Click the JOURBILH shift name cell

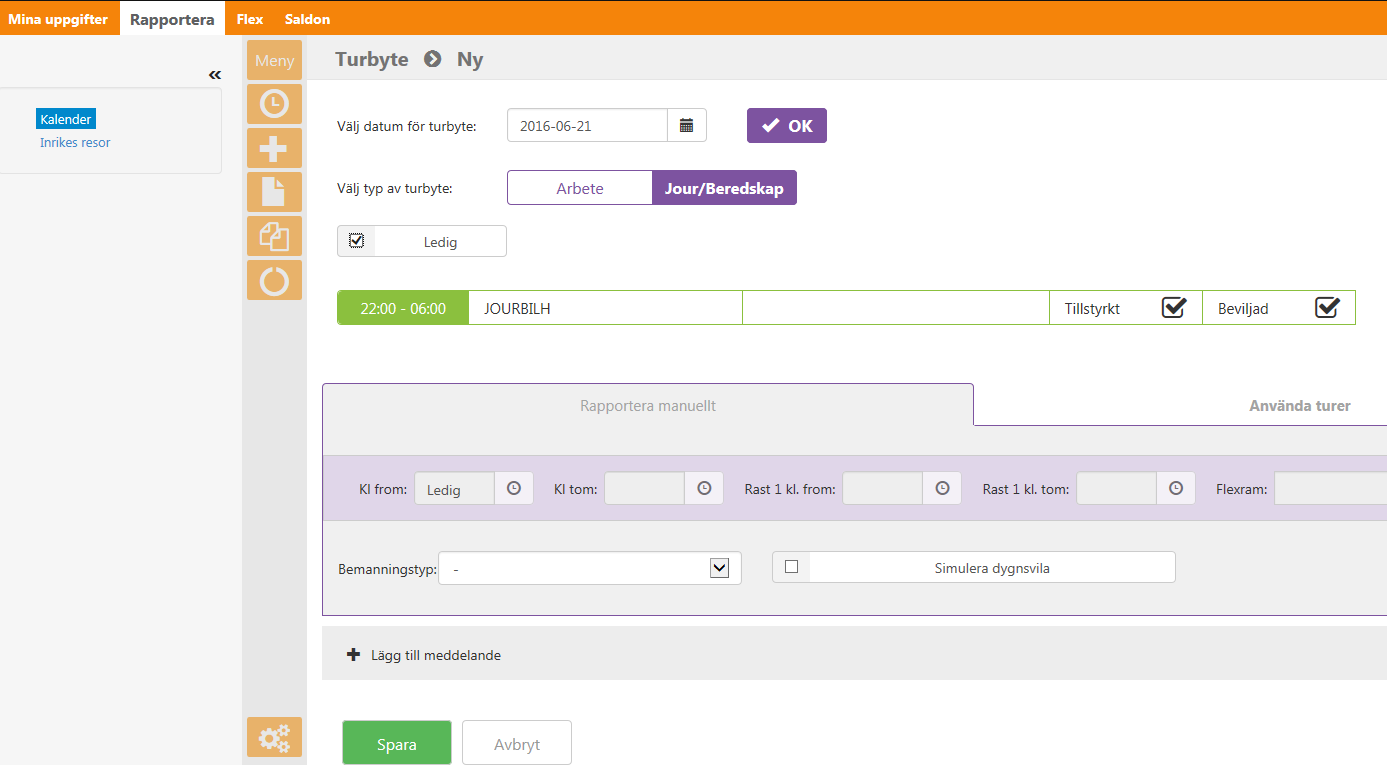605,308
